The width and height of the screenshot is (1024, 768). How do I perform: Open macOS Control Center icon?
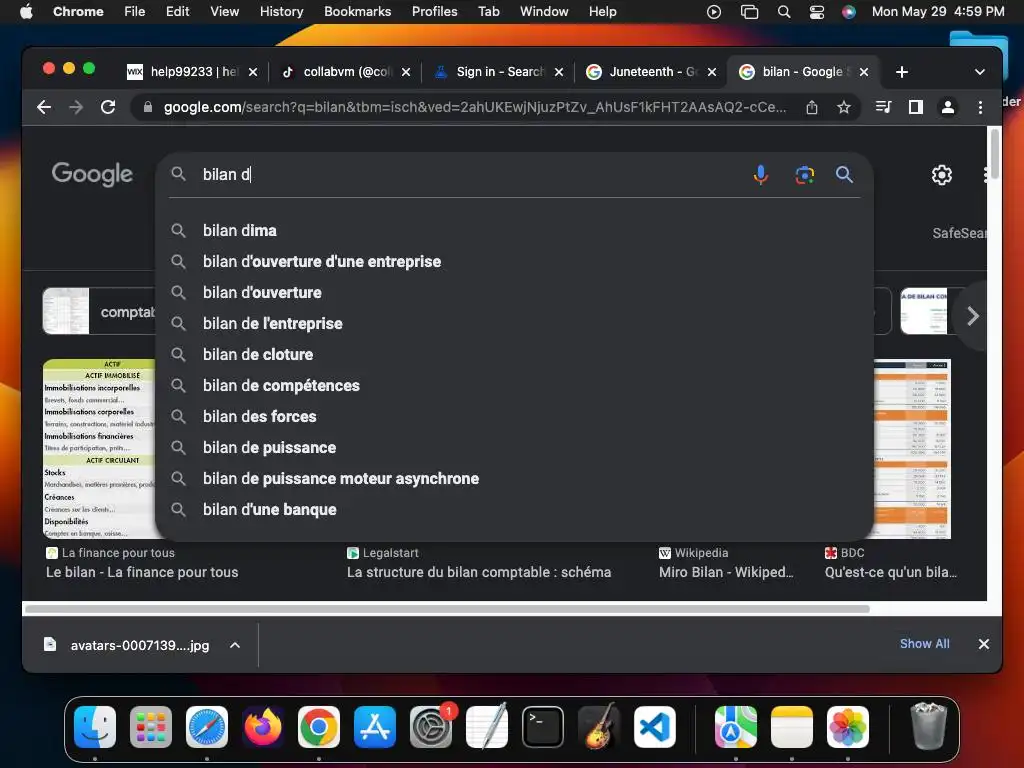(816, 12)
